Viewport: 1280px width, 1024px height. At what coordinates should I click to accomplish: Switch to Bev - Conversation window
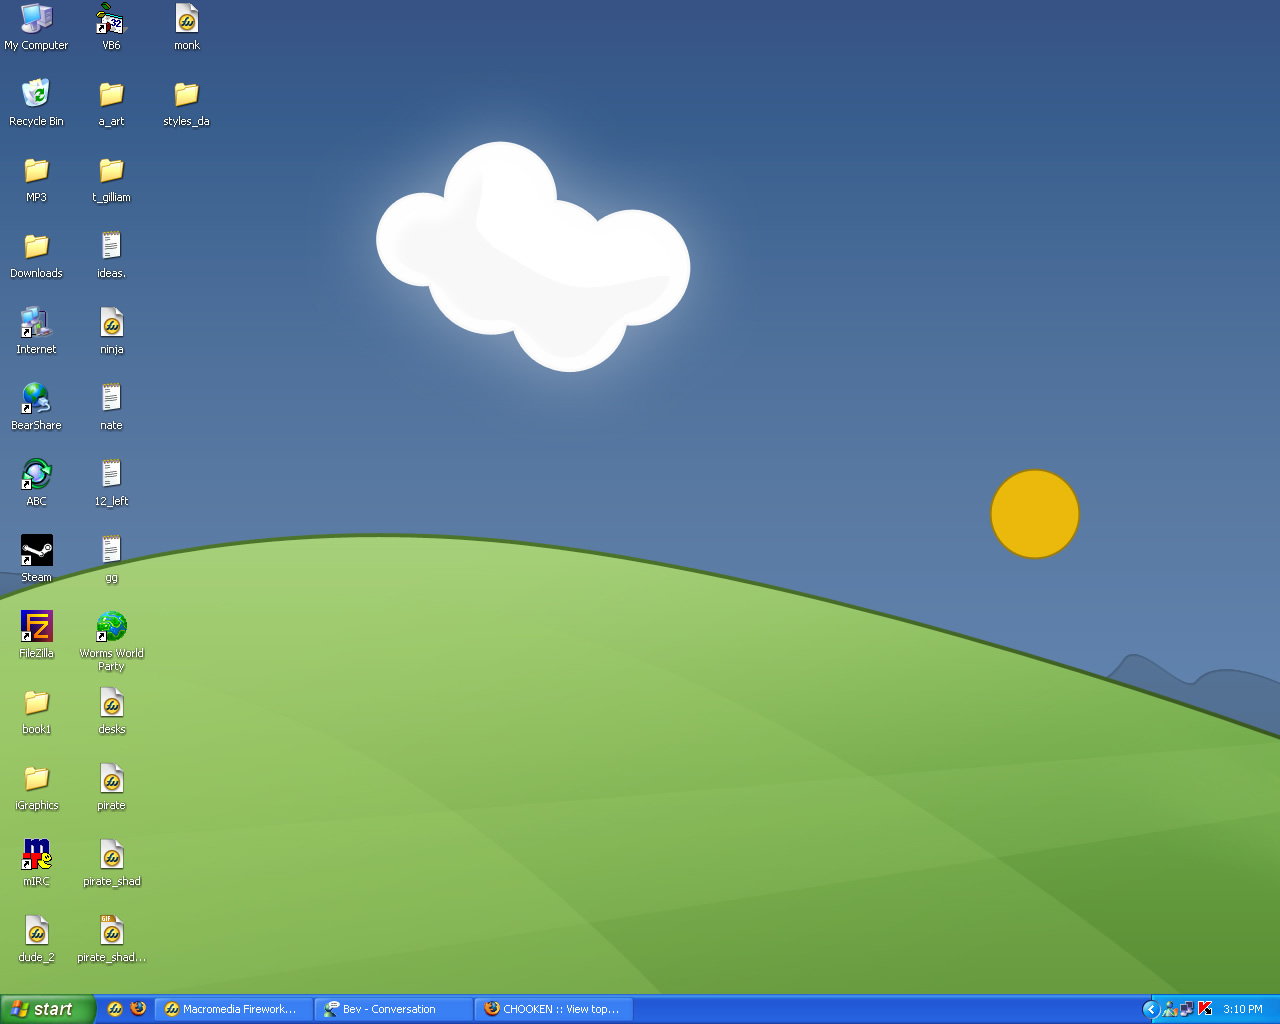pos(393,1009)
